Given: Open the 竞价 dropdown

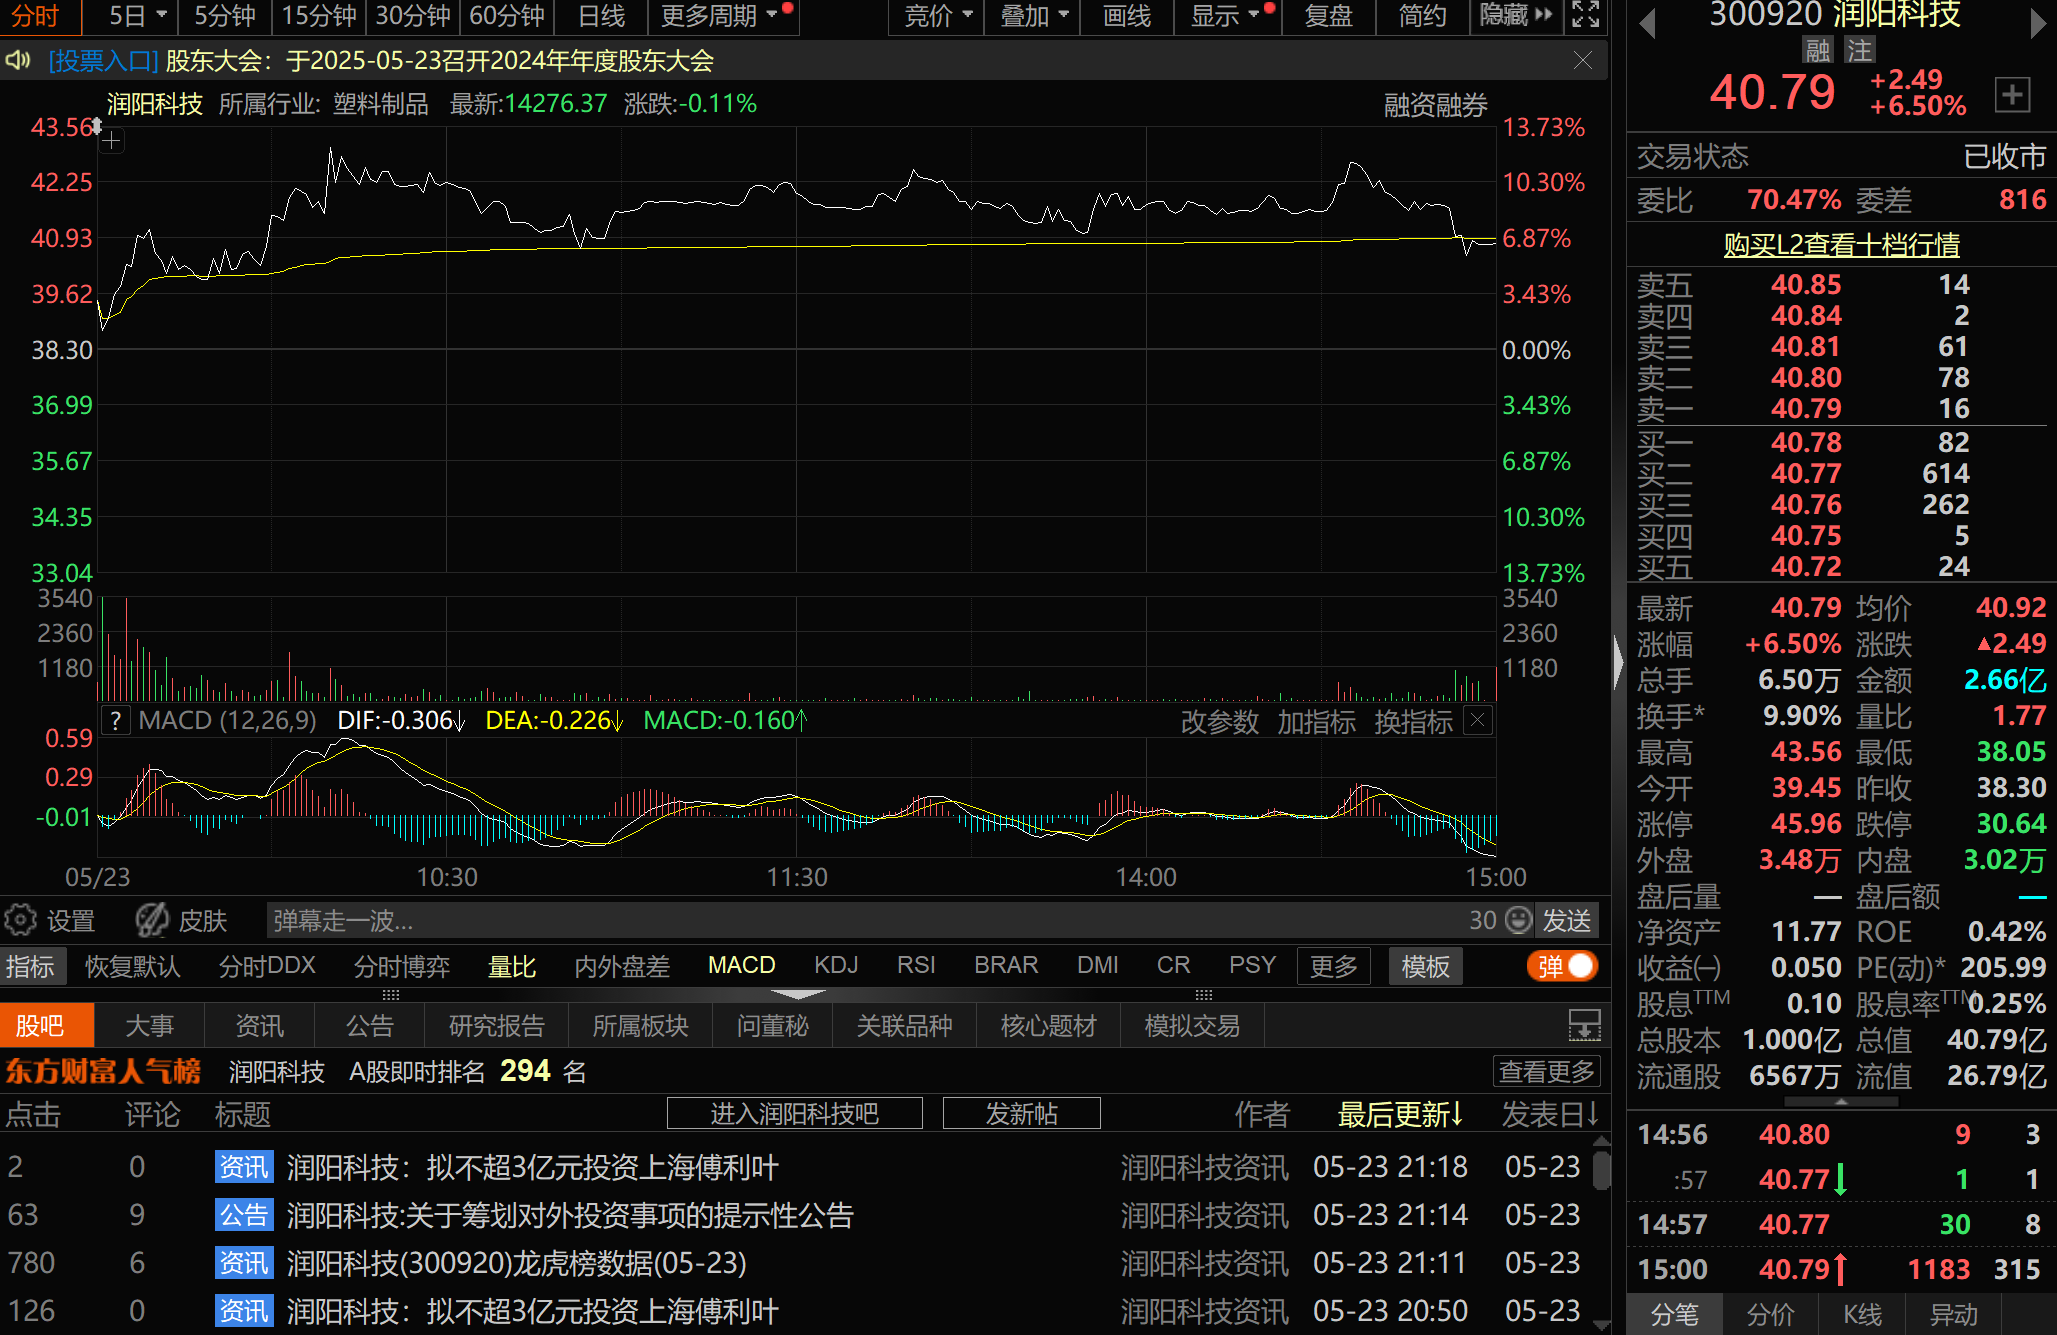Looking at the screenshot, I should point(938,16).
